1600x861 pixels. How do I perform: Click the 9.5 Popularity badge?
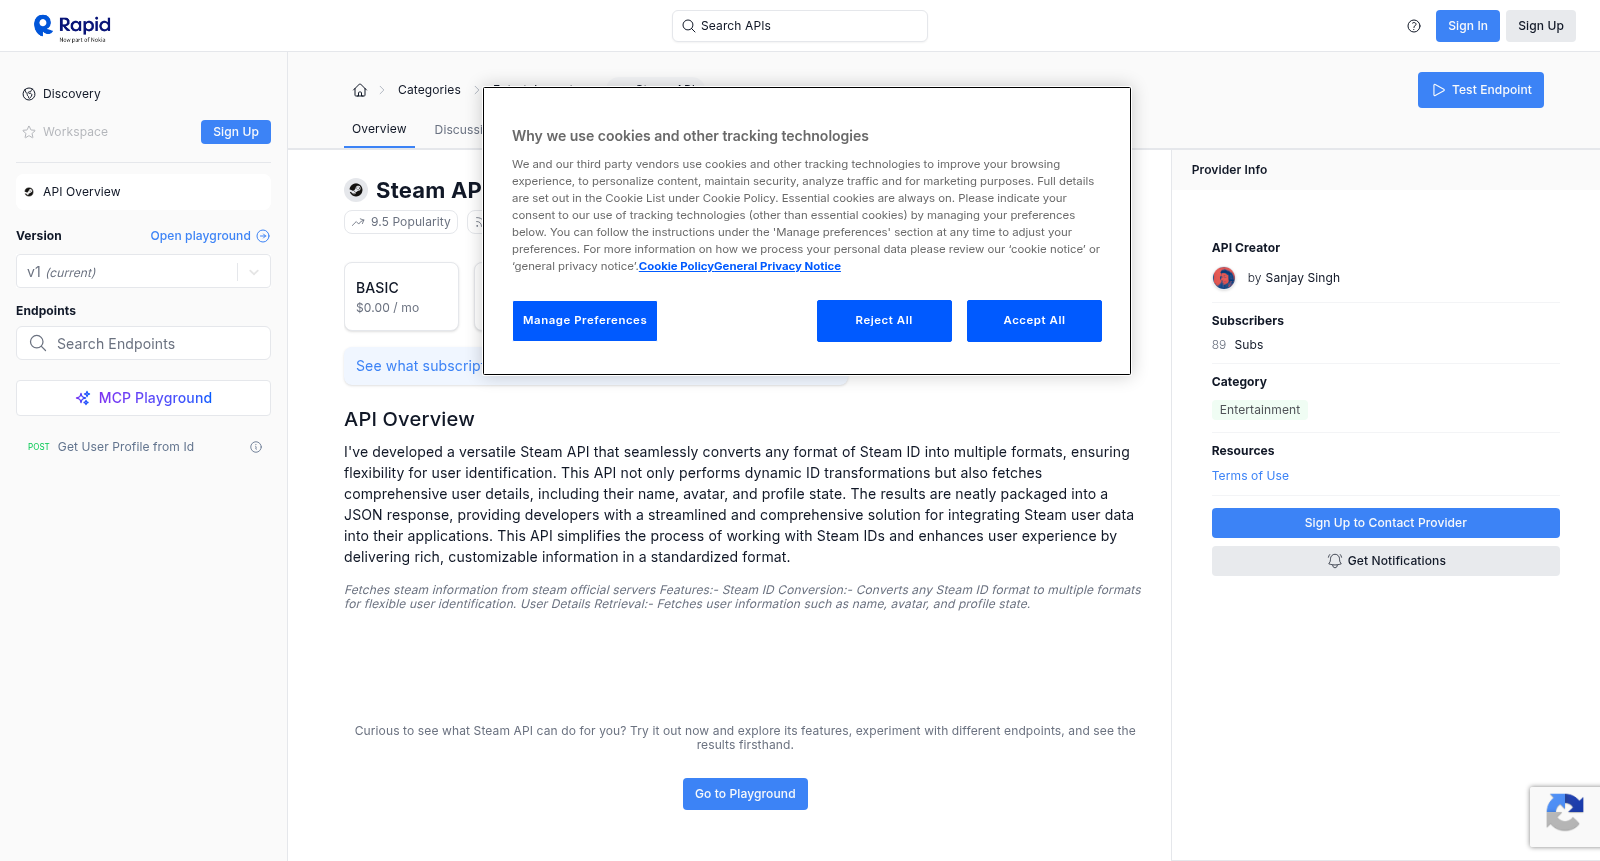tap(401, 222)
